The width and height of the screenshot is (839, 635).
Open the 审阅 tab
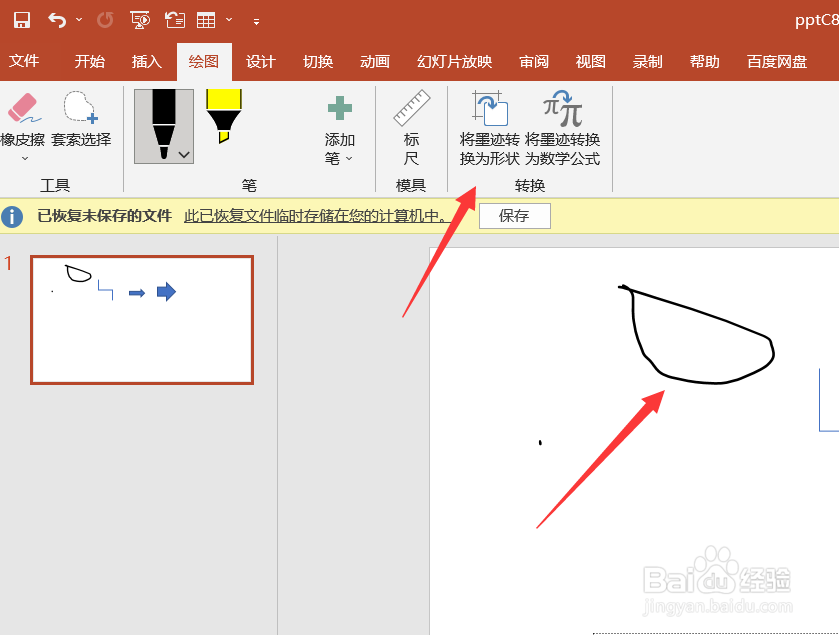coord(534,62)
